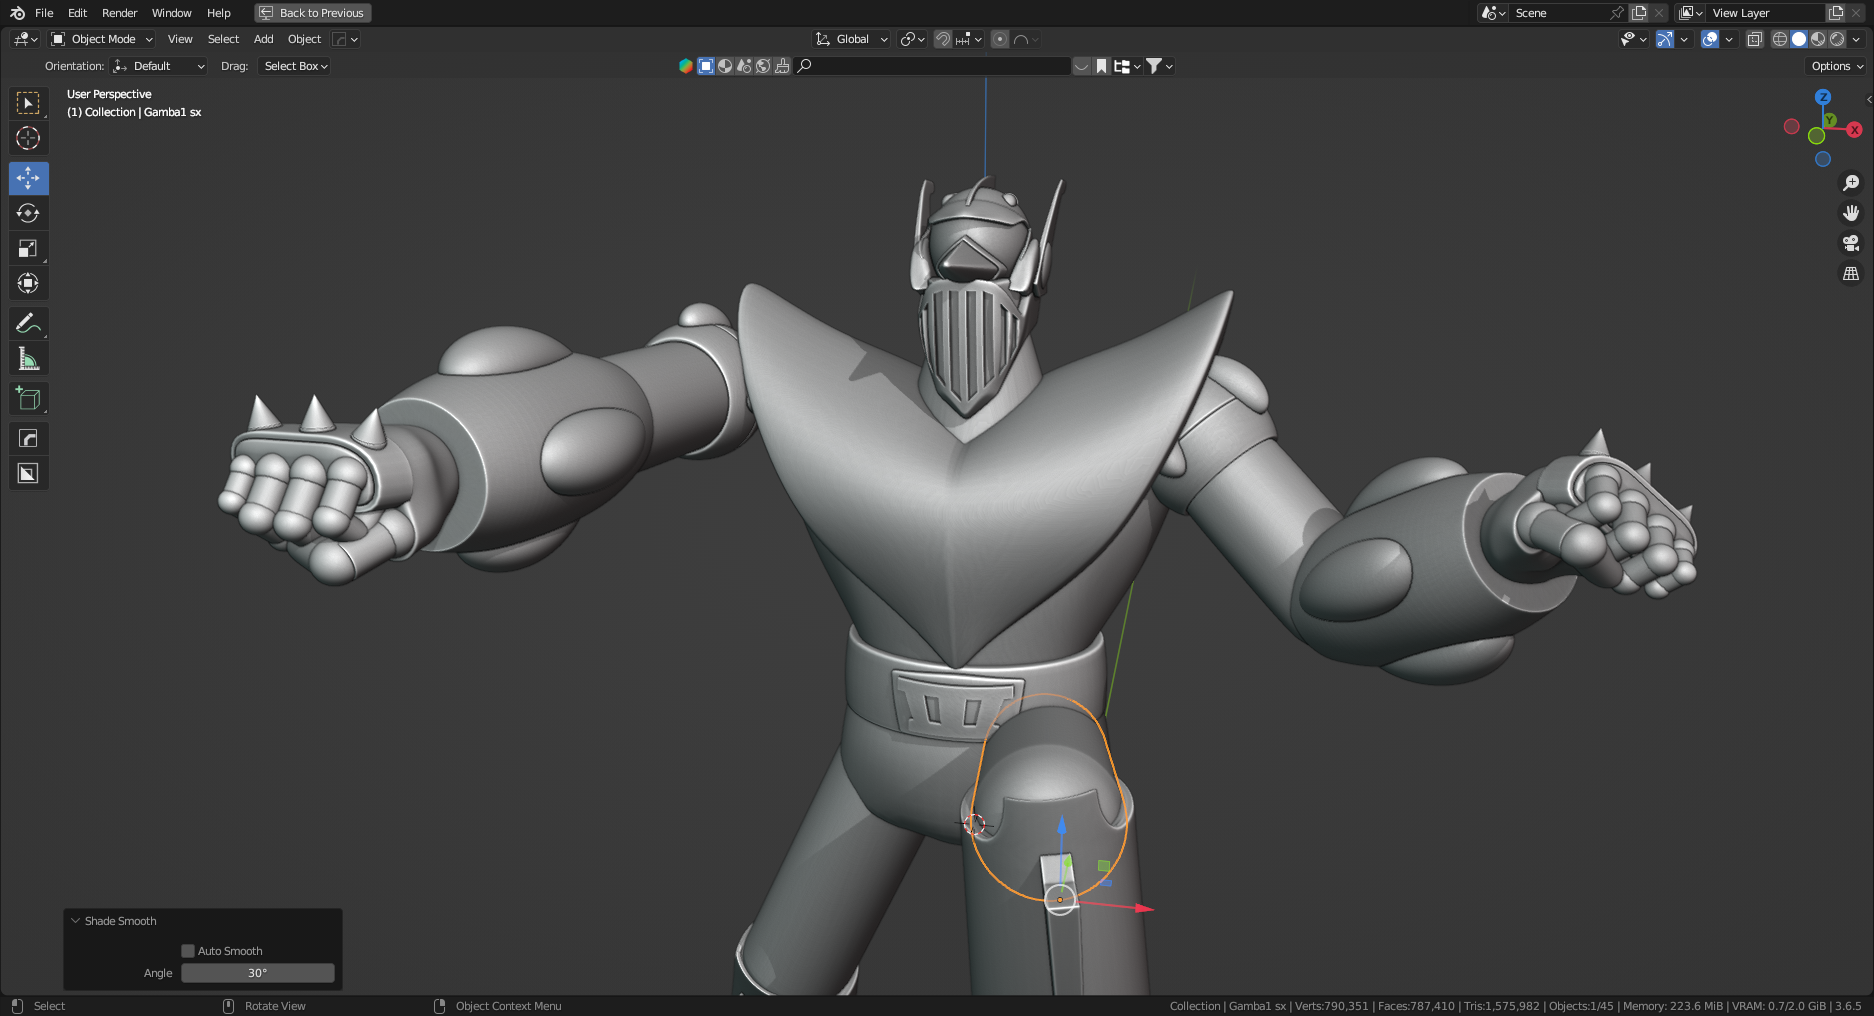Viewport: 1874px width, 1016px height.
Task: Click the globe icon beside search field
Action: [763, 66]
